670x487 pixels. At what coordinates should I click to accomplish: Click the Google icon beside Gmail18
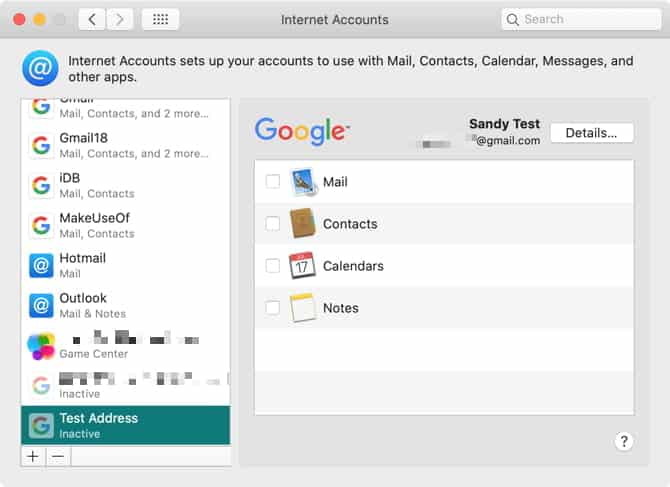coord(41,145)
